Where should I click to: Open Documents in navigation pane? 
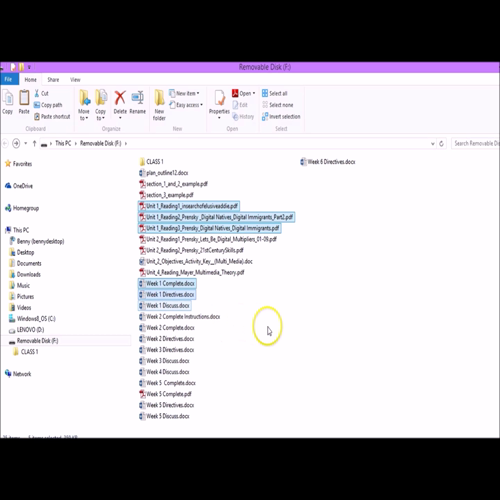click(26, 263)
